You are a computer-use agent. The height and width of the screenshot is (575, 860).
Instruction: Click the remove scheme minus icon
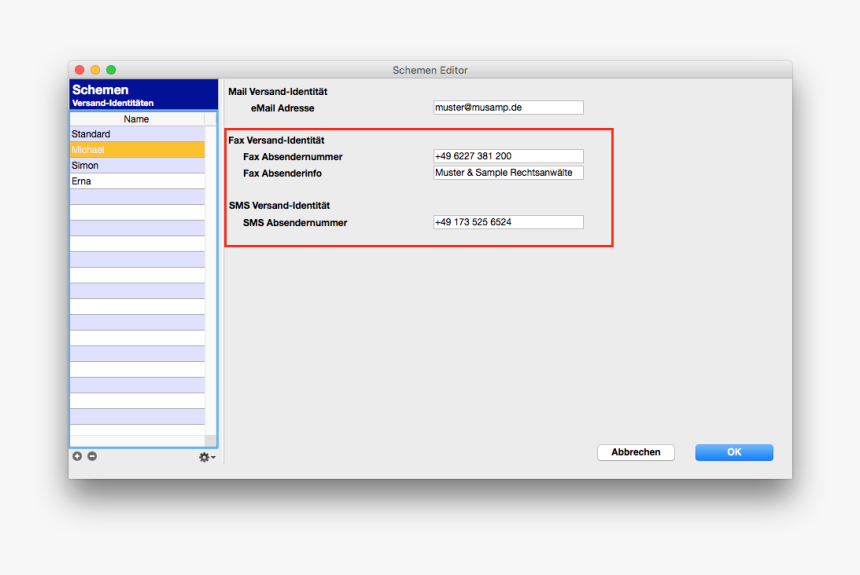coord(92,456)
